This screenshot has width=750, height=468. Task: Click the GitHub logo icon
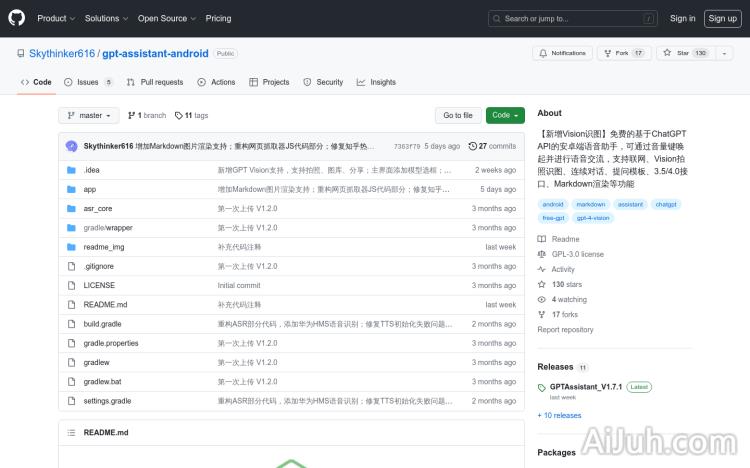17,18
